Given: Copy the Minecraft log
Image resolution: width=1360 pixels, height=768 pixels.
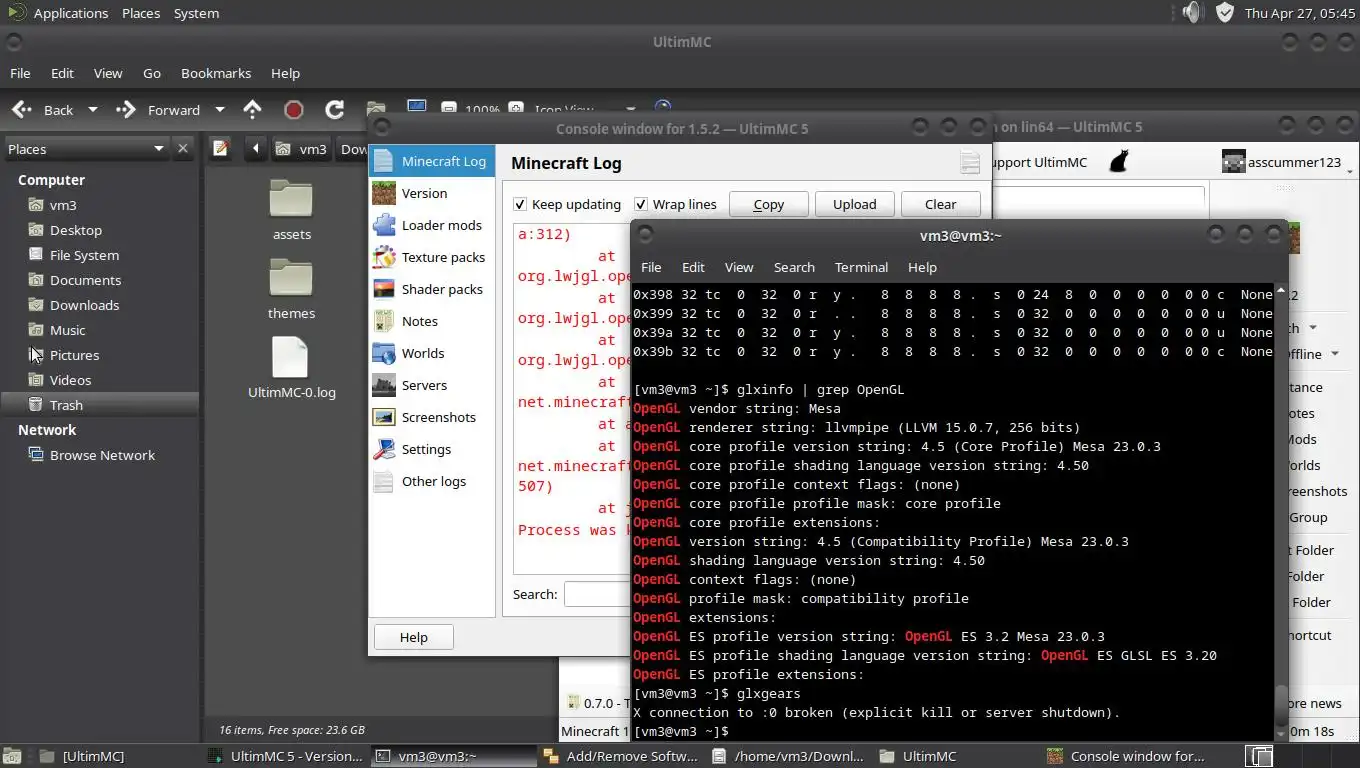Looking at the screenshot, I should (768, 204).
